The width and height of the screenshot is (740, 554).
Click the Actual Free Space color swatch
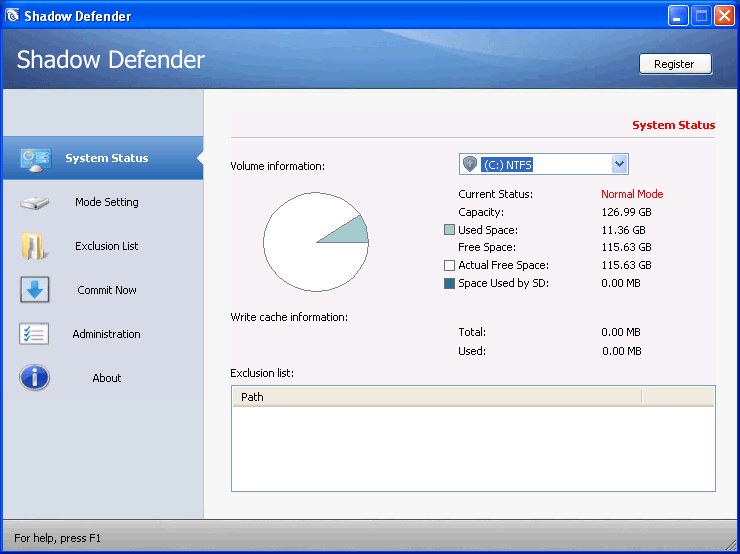point(449,265)
